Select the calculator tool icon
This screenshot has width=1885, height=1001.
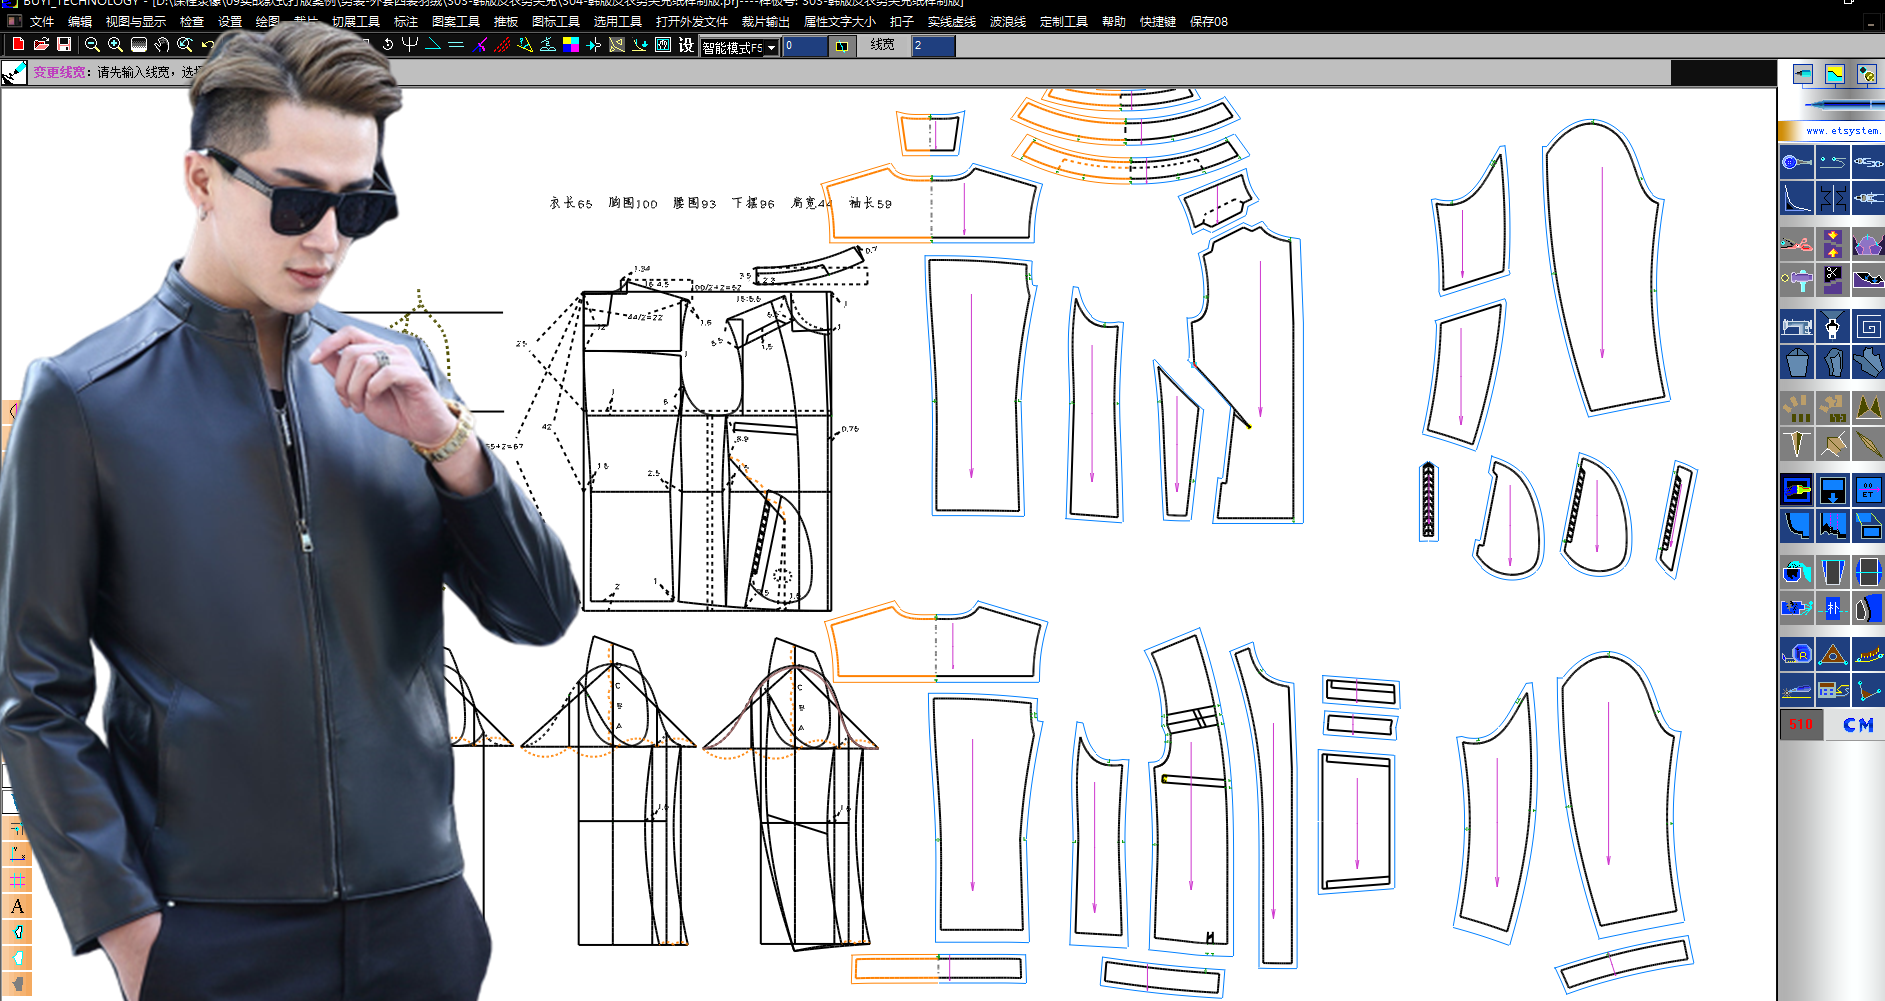click(x=1832, y=689)
